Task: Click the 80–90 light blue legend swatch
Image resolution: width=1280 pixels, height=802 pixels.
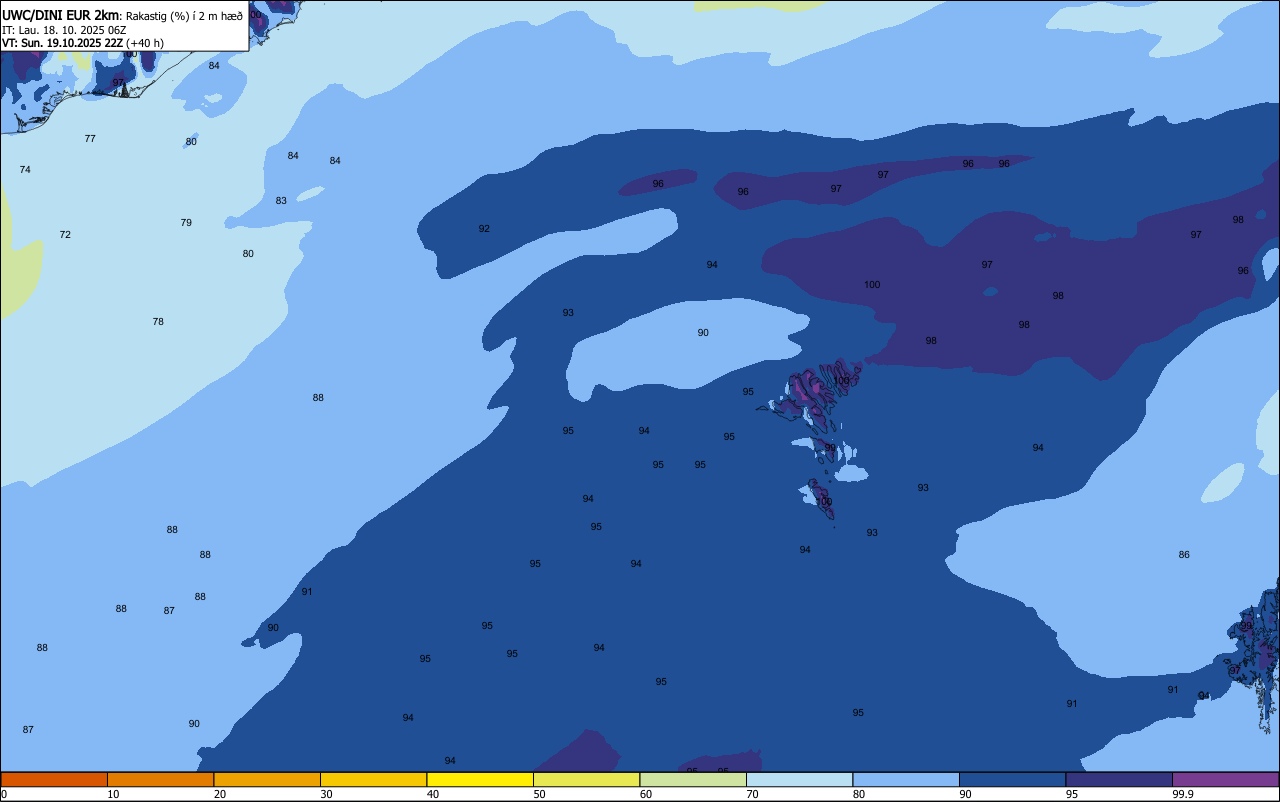Action: 906,779
